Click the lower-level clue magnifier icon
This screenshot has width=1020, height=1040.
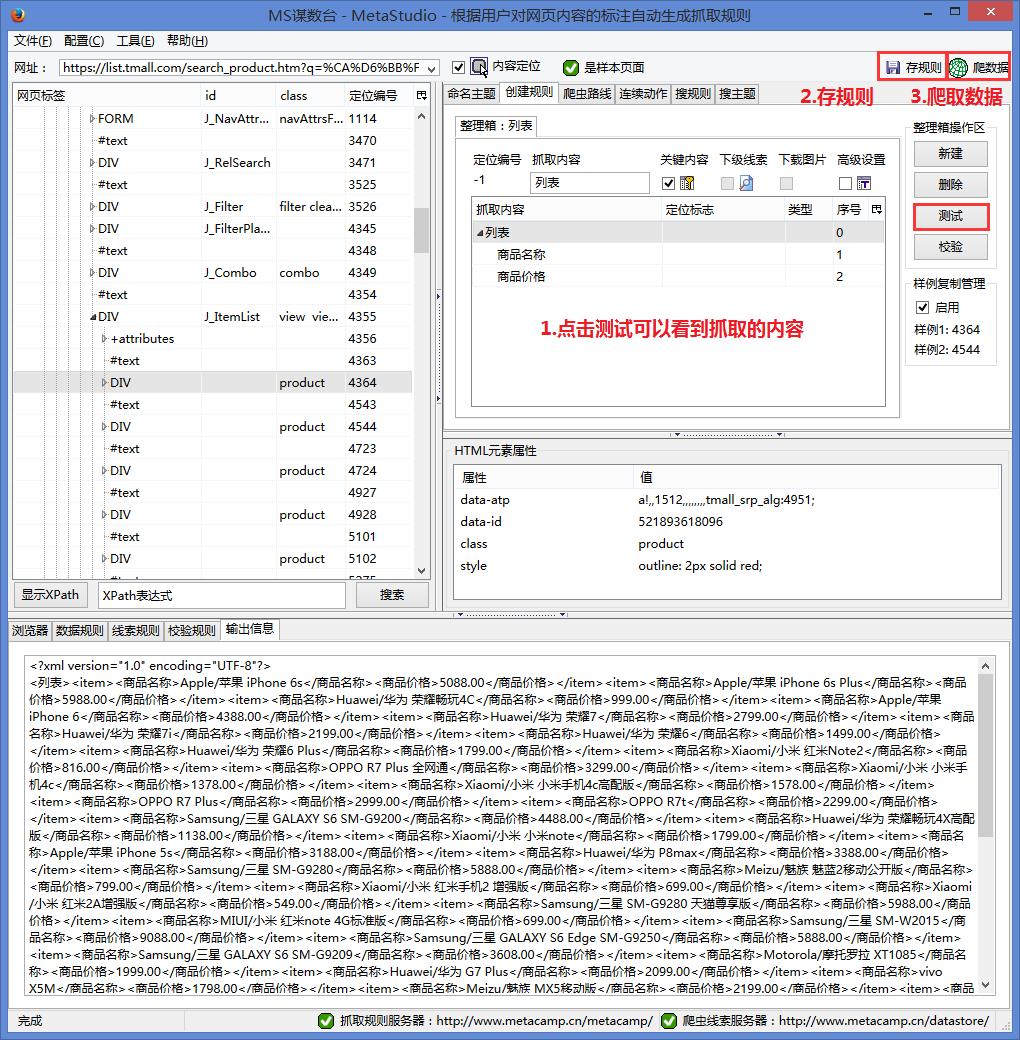pyautogui.click(x=746, y=183)
